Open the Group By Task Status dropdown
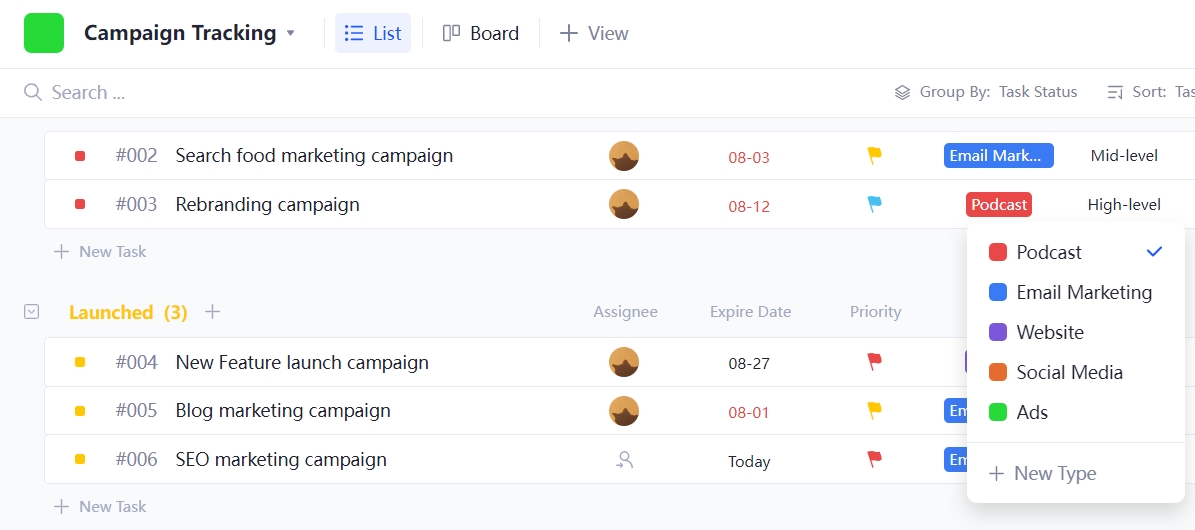The image size is (1195, 530). click(985, 92)
